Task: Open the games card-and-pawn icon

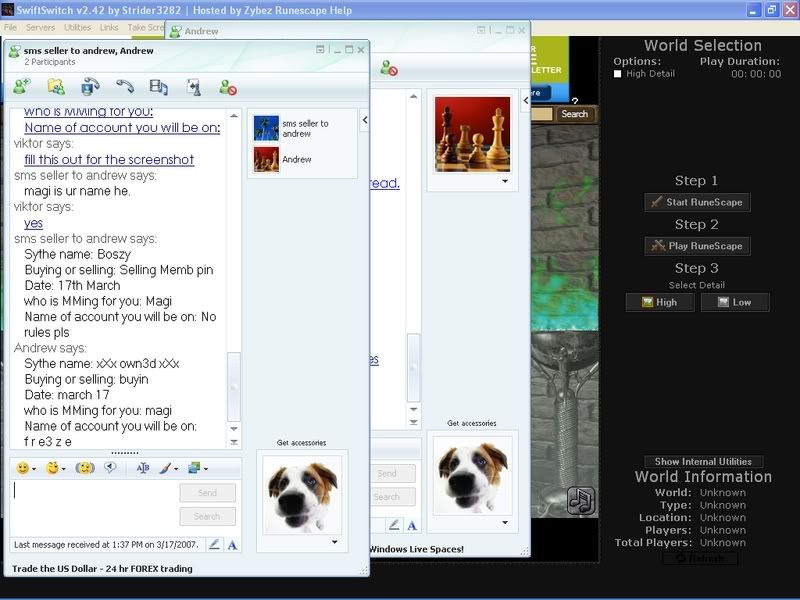Action: click(x=193, y=87)
